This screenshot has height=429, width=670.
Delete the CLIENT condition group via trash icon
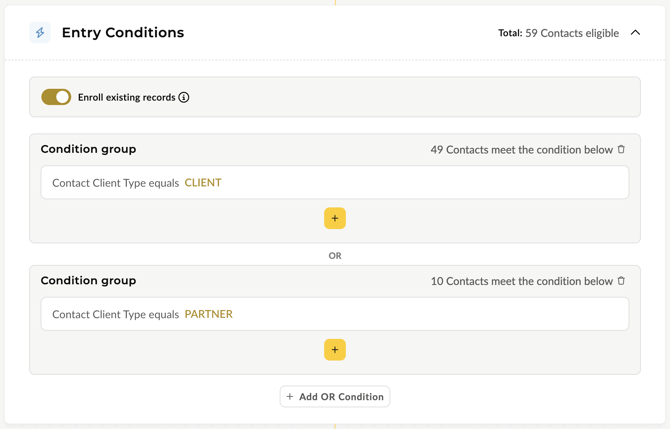[x=621, y=149]
